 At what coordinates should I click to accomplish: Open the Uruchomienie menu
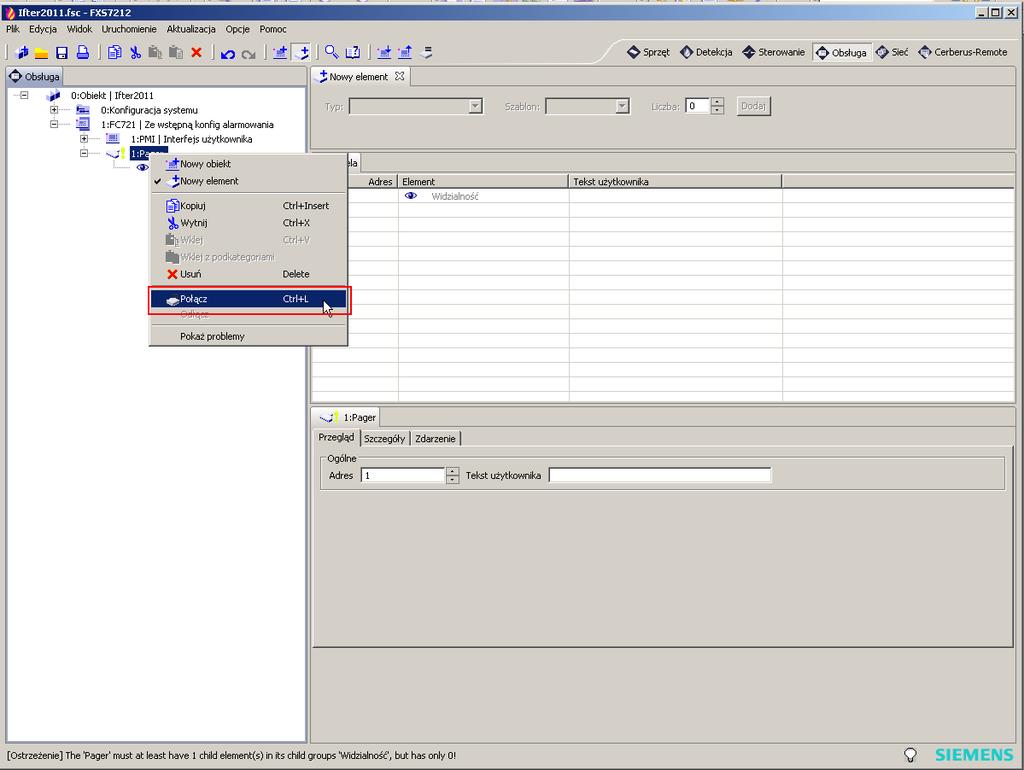[x=129, y=29]
